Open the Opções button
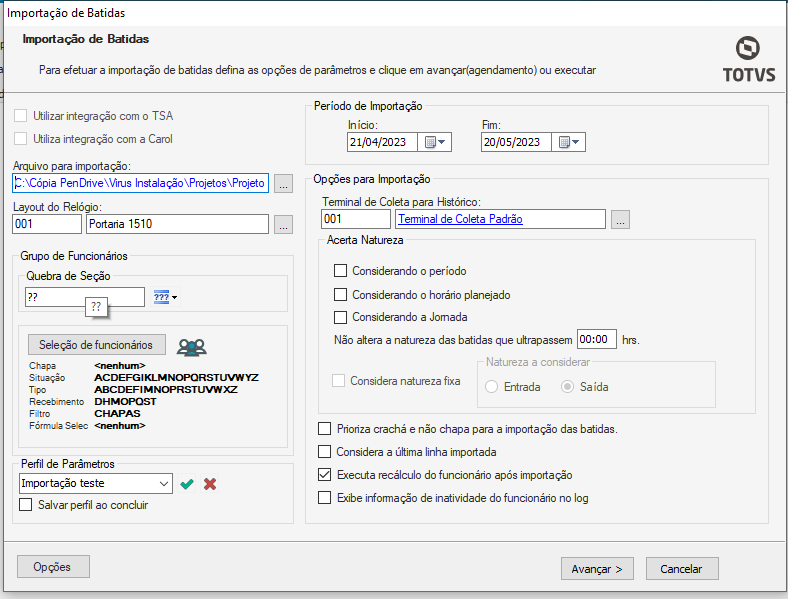788x599 pixels. (53, 567)
